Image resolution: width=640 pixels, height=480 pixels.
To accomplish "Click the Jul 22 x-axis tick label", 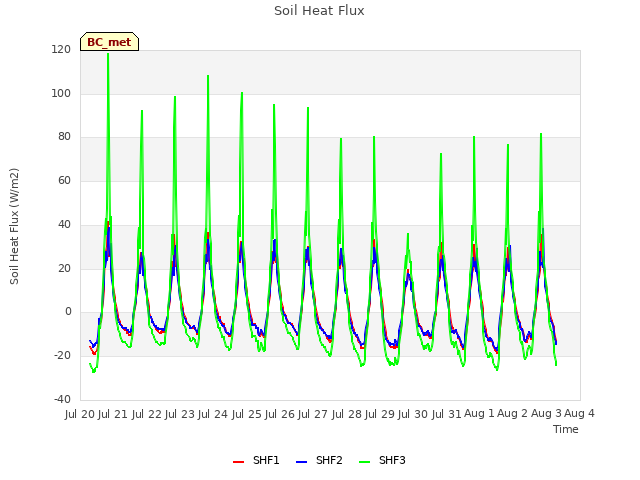I will [146, 414].
